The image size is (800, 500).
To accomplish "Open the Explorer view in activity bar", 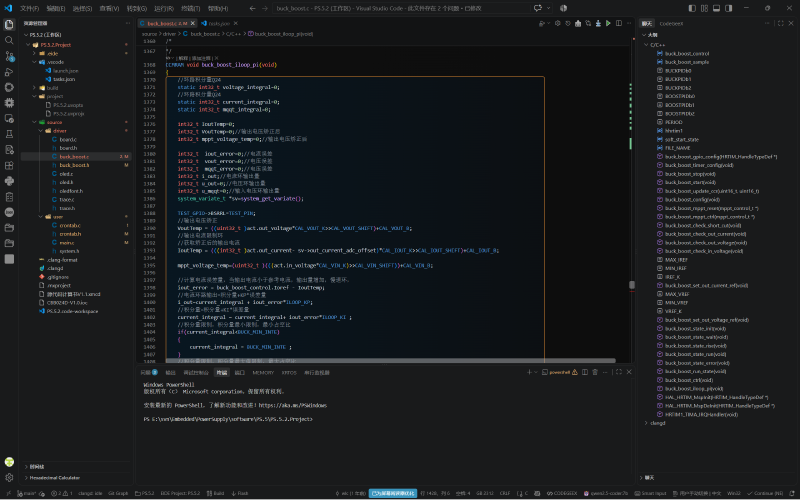I will click(x=9, y=24).
